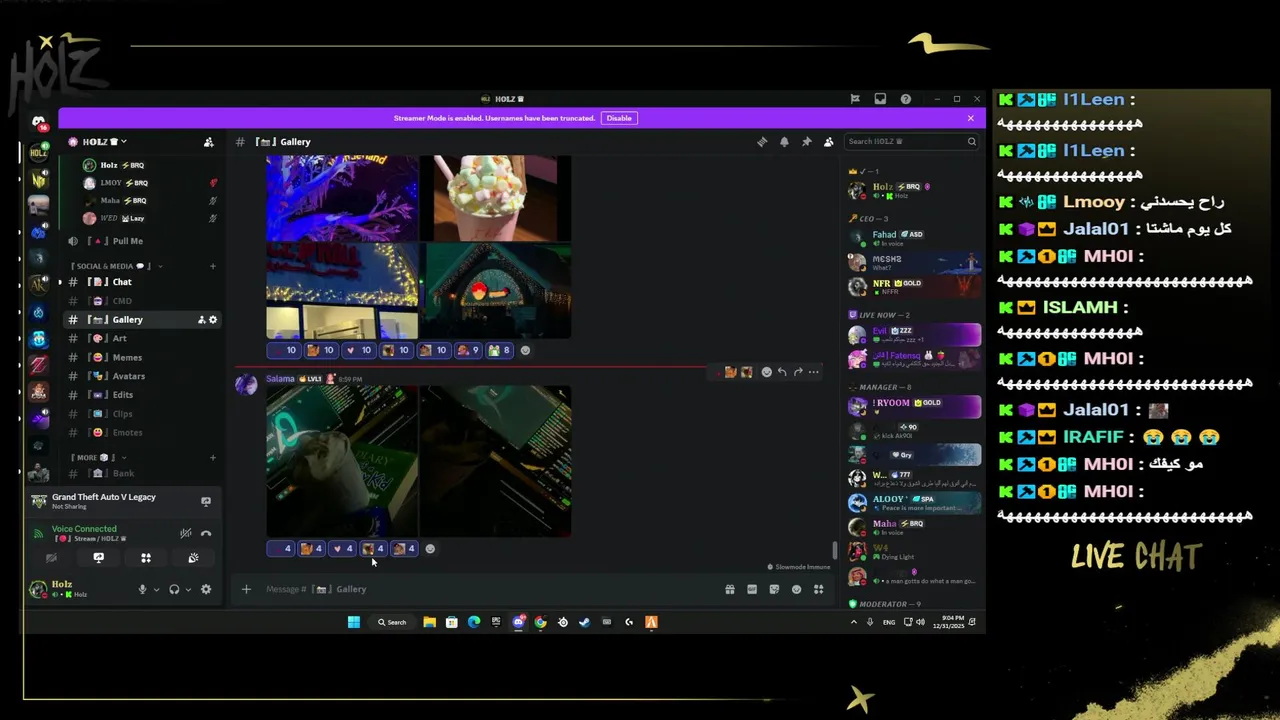
Task: Toggle noise suppression in voice panel
Action: coord(185,533)
